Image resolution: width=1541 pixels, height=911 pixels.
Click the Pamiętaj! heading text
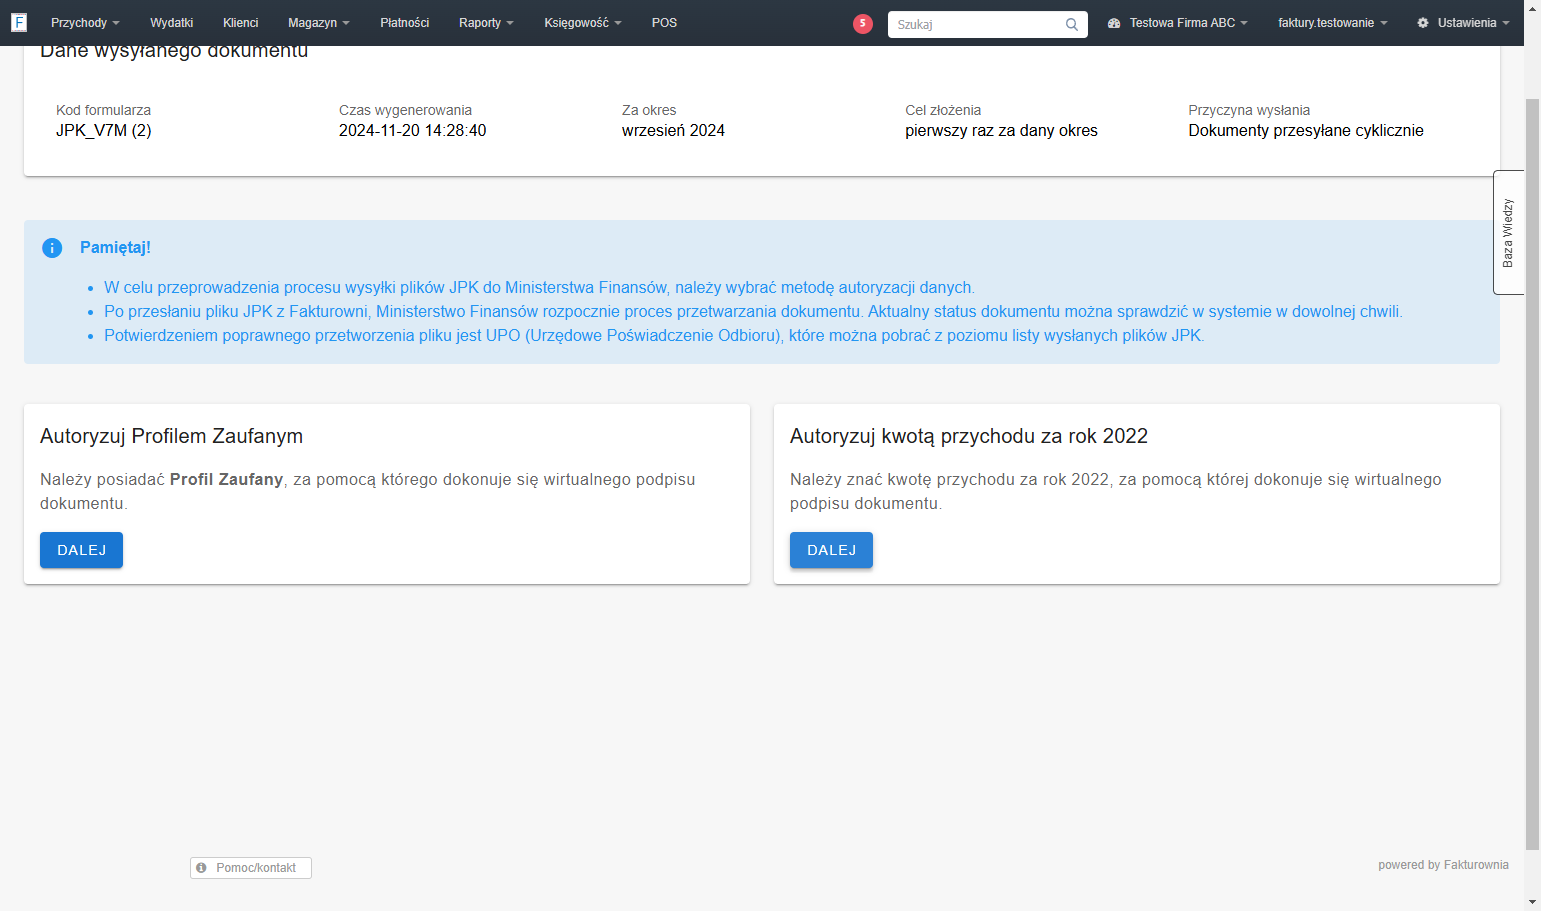pyautogui.click(x=115, y=248)
